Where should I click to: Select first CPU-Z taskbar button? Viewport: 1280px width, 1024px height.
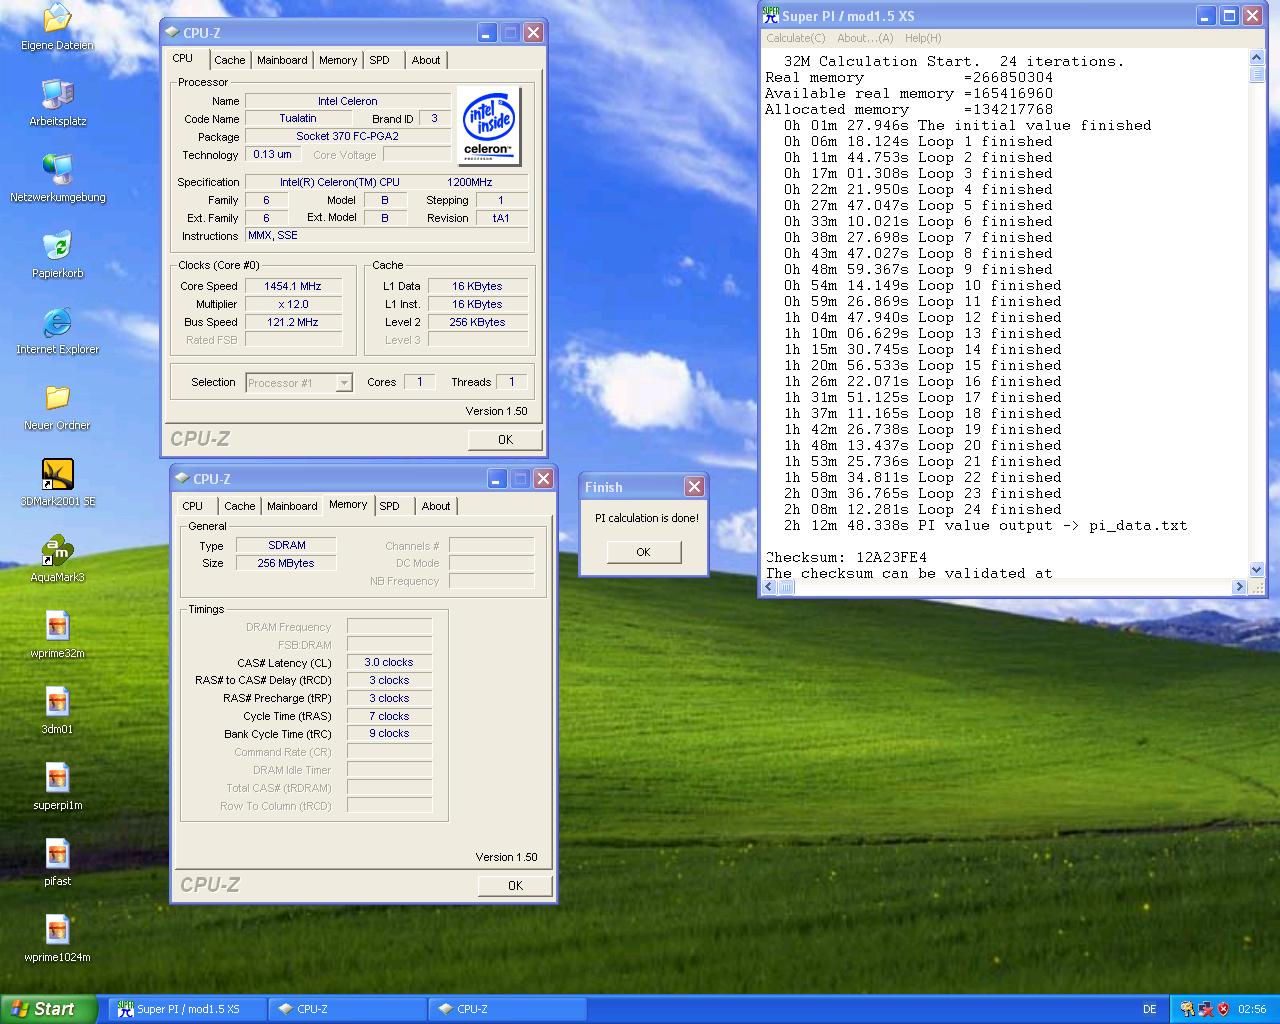coord(347,1009)
